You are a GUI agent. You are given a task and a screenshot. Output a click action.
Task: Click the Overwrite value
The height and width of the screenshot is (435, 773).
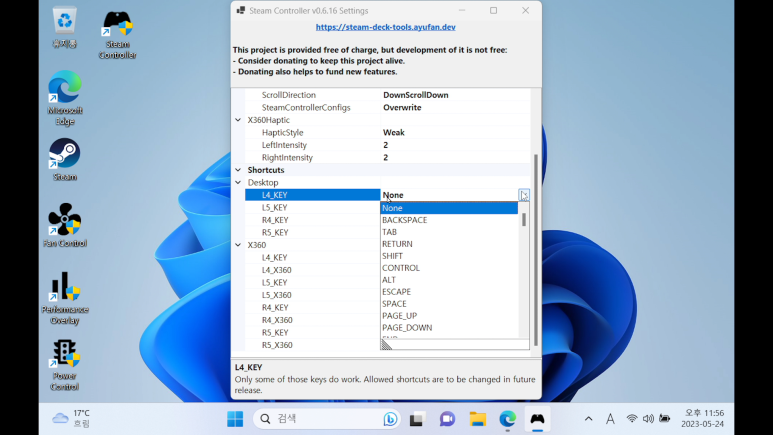click(402, 108)
